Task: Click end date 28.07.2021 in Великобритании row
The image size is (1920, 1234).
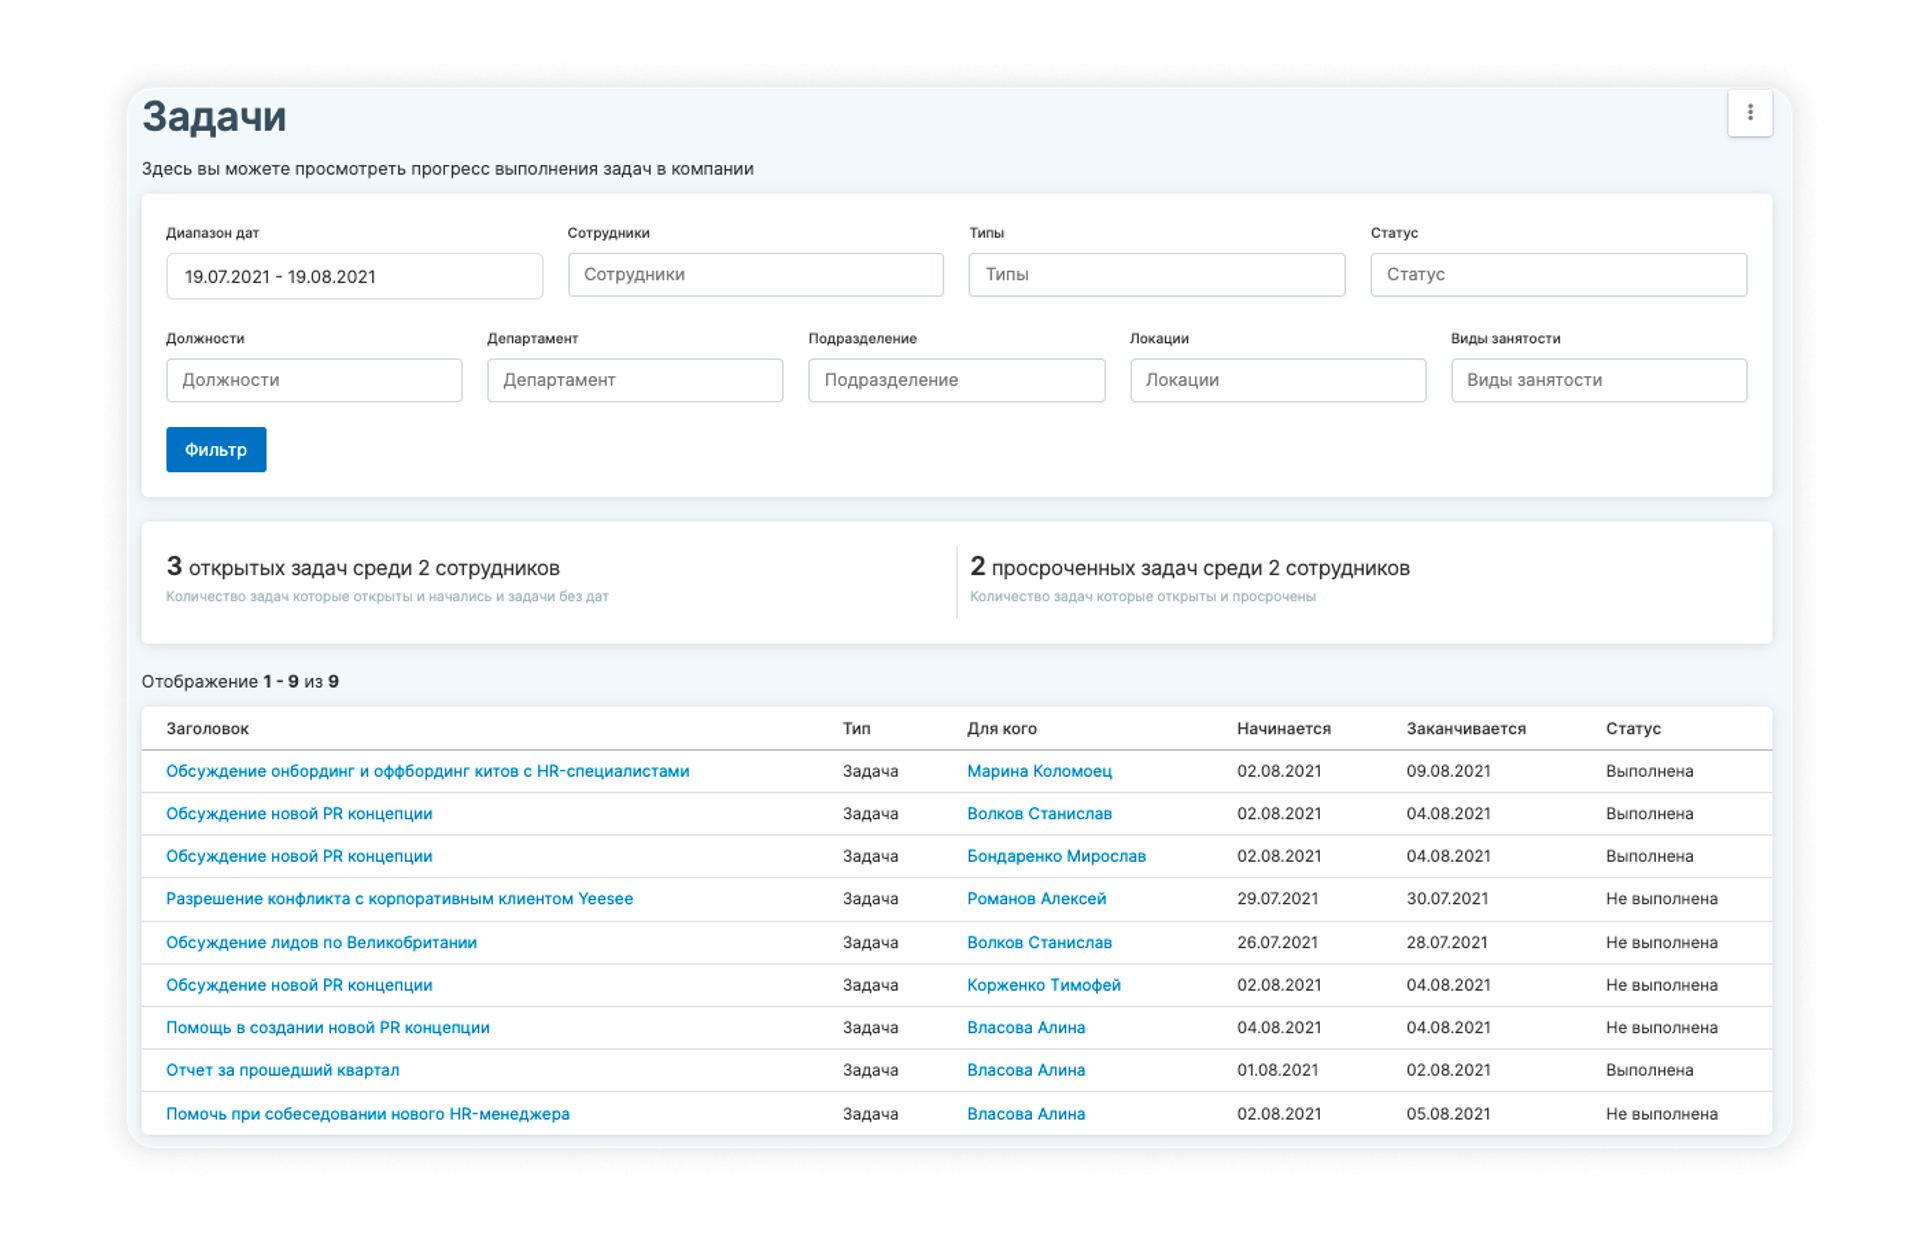Action: [1447, 942]
